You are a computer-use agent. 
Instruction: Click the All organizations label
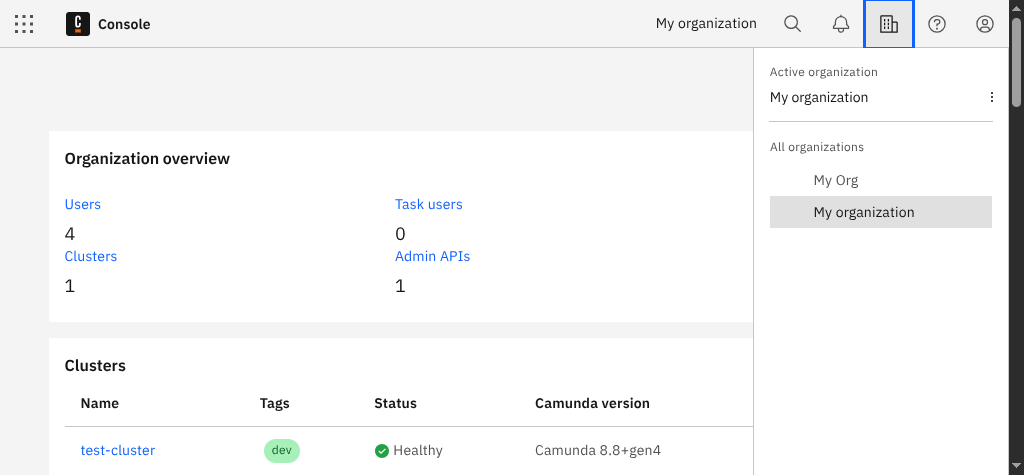(816, 147)
